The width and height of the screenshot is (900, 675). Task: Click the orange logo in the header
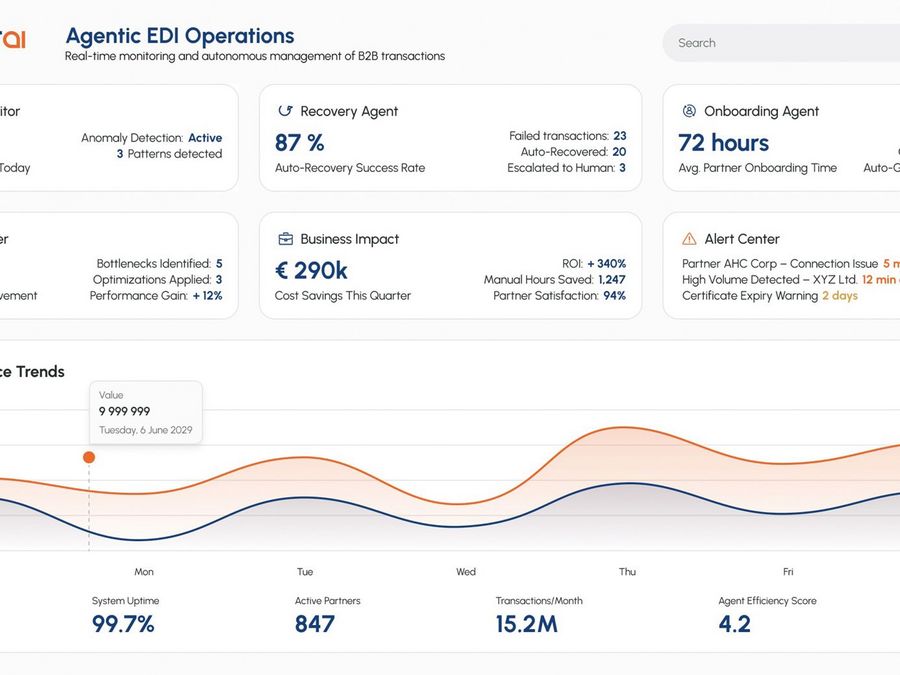point(12,39)
